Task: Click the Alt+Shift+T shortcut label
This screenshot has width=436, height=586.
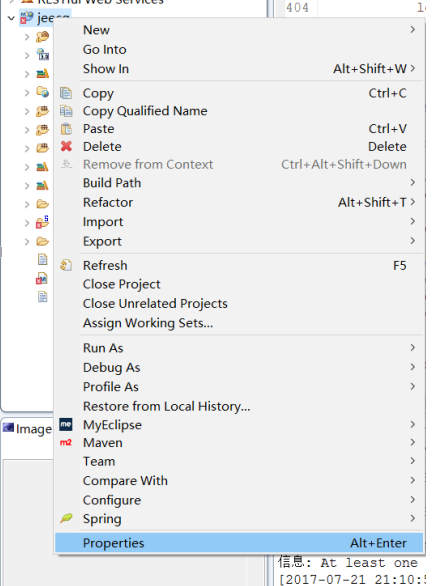Action: click(372, 202)
